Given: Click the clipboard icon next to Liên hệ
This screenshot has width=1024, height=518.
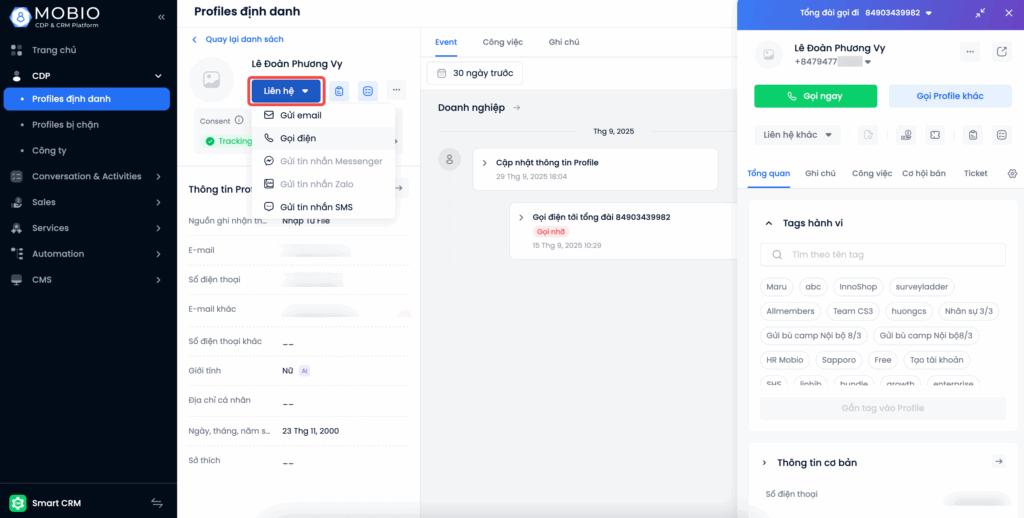Looking at the screenshot, I should tap(340, 91).
